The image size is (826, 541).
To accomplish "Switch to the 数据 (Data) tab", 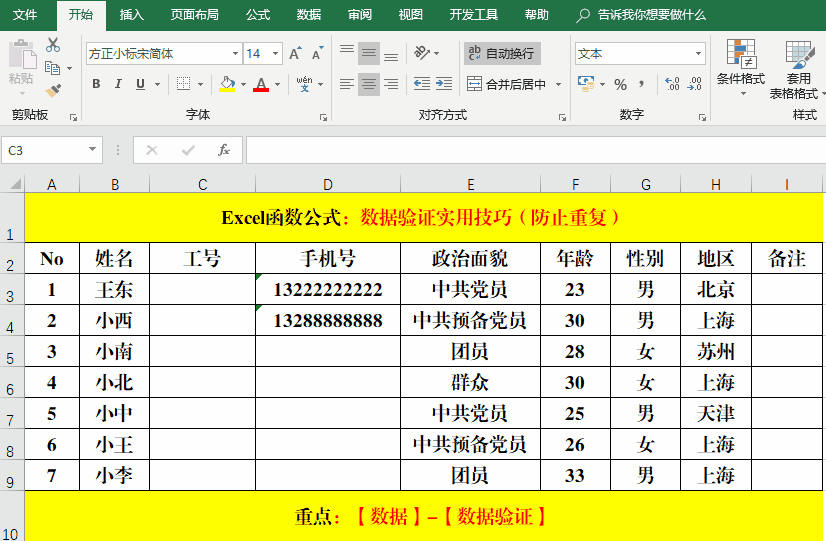I will pos(309,15).
